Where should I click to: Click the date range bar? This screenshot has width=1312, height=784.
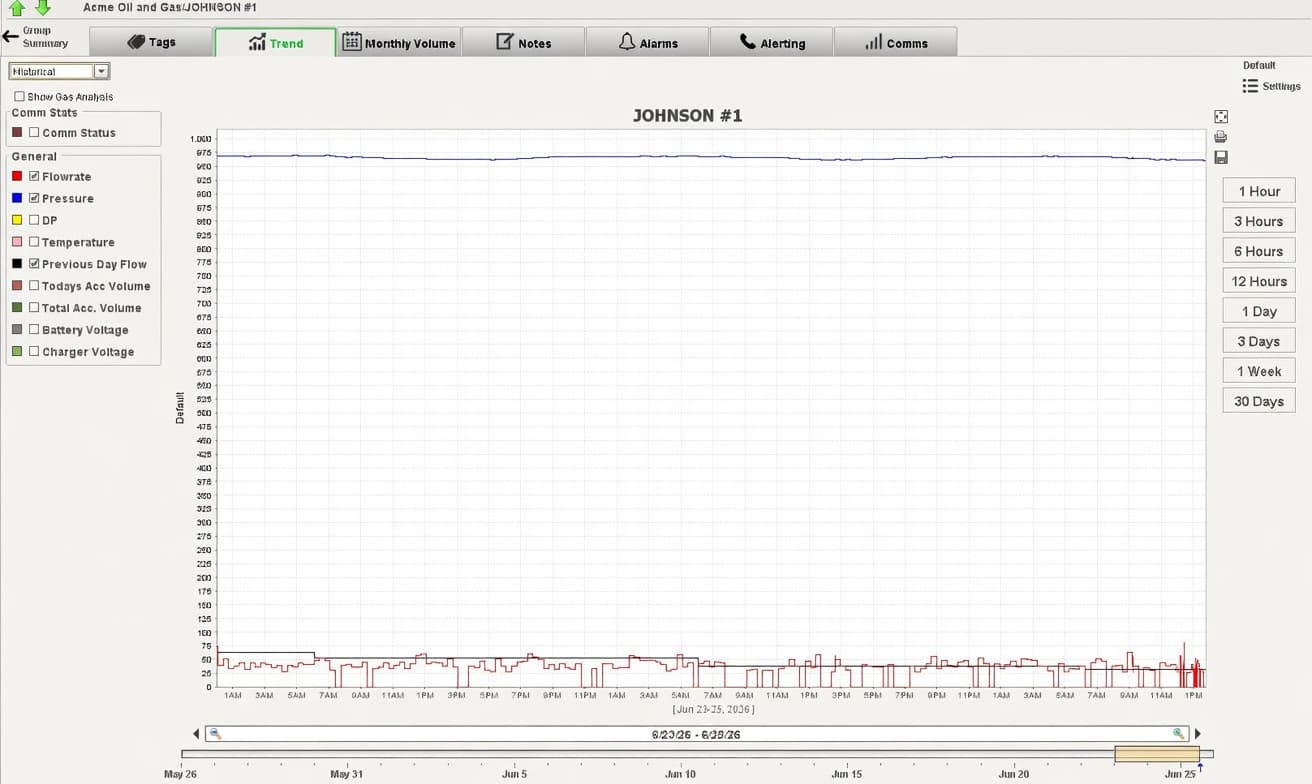point(697,734)
